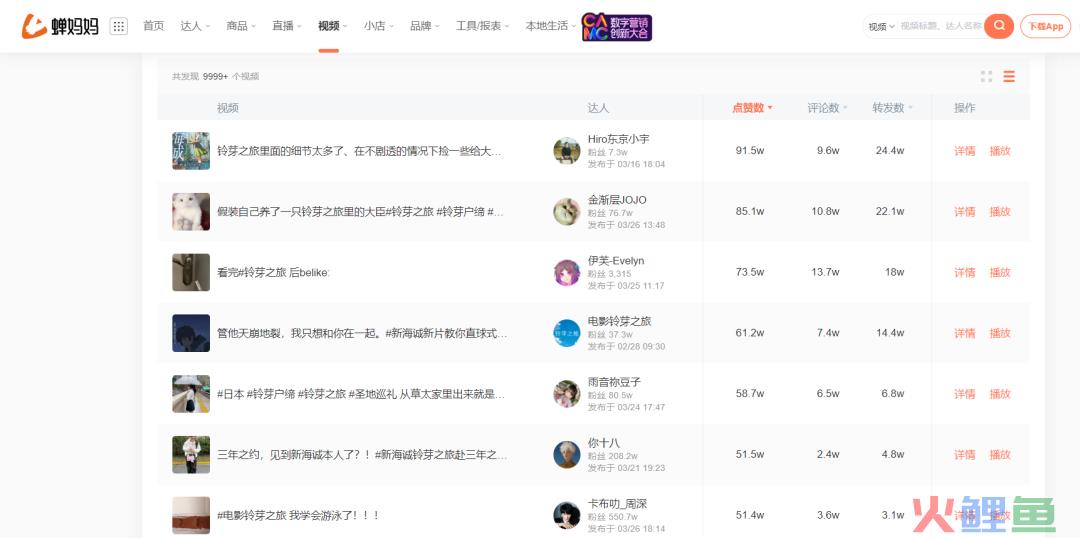Viewport: 1080px width, 538px height.
Task: Switch to grid card view
Action: tap(986, 76)
